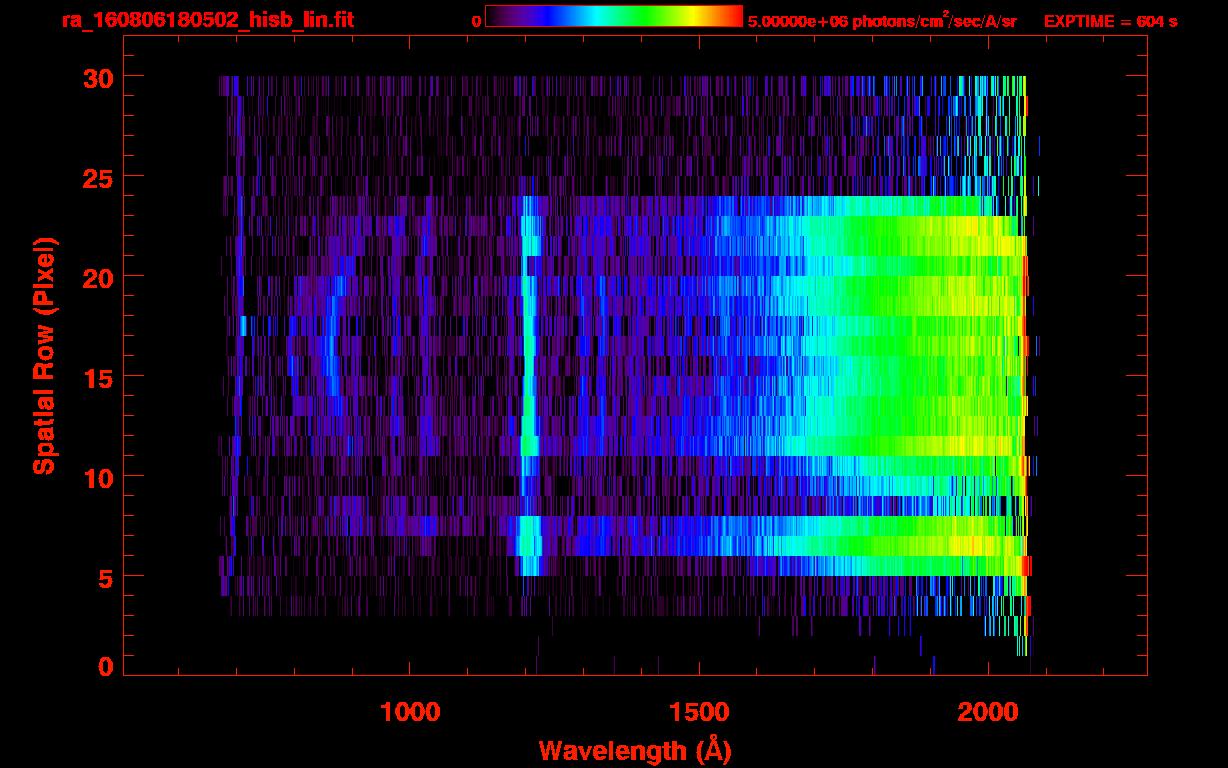This screenshot has height=768, width=1228.
Task: Click the colorbar minimum value 0
Action: [476, 21]
